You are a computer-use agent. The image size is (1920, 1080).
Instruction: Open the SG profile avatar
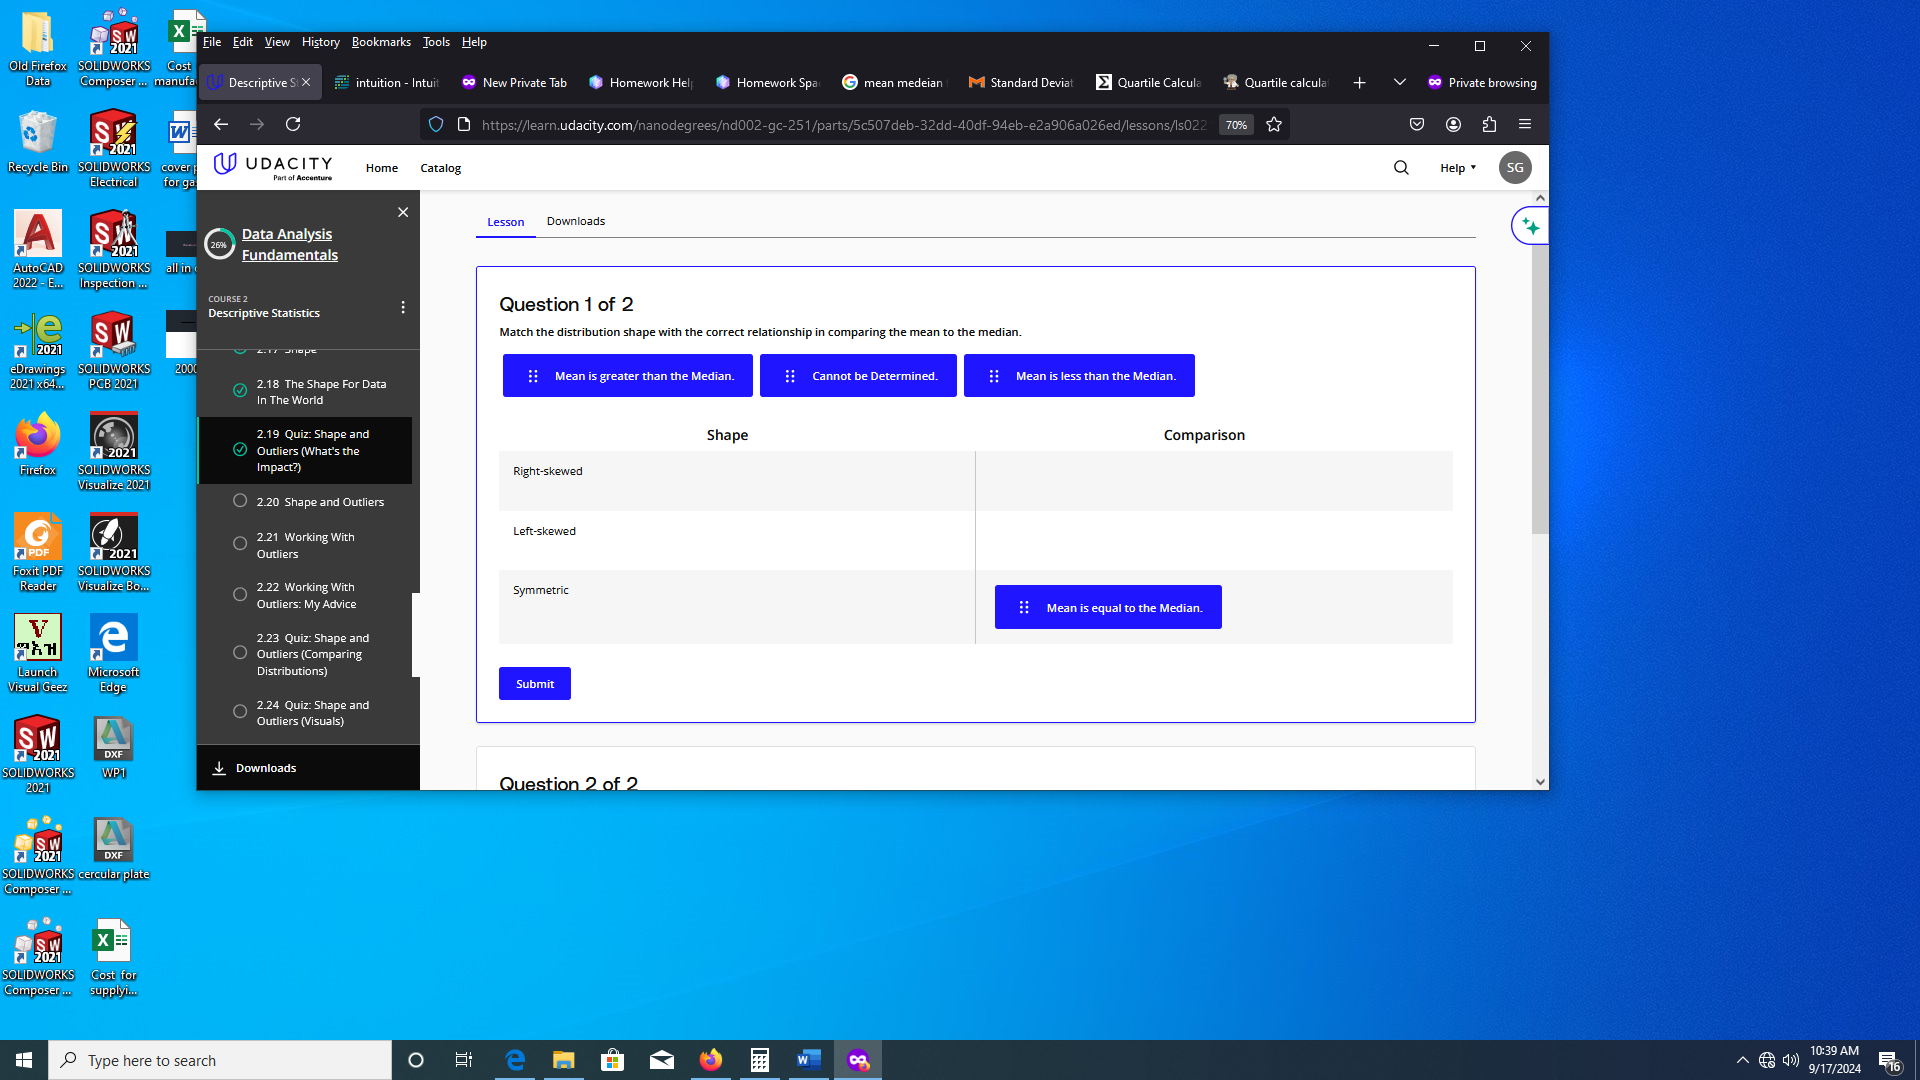tap(1515, 168)
